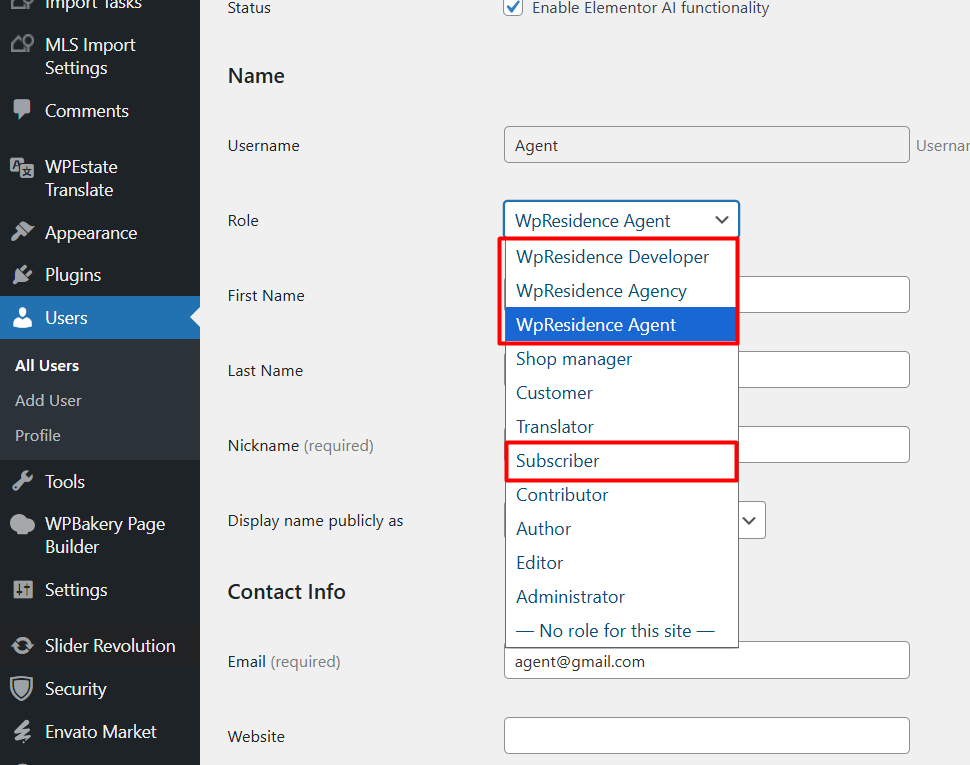Click the First Name input field

point(823,294)
